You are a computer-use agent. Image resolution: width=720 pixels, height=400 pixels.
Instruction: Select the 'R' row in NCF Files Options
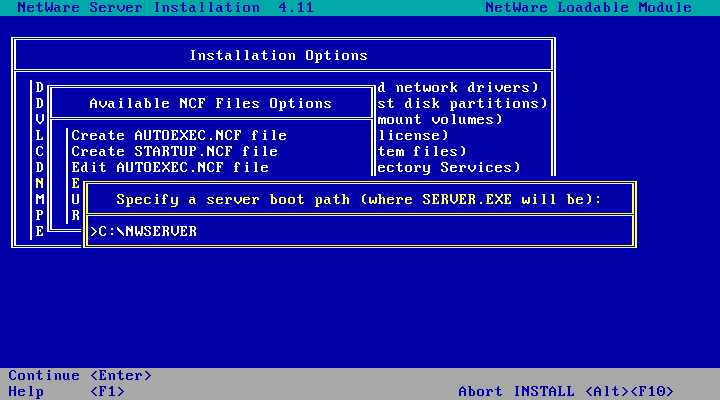click(76, 215)
